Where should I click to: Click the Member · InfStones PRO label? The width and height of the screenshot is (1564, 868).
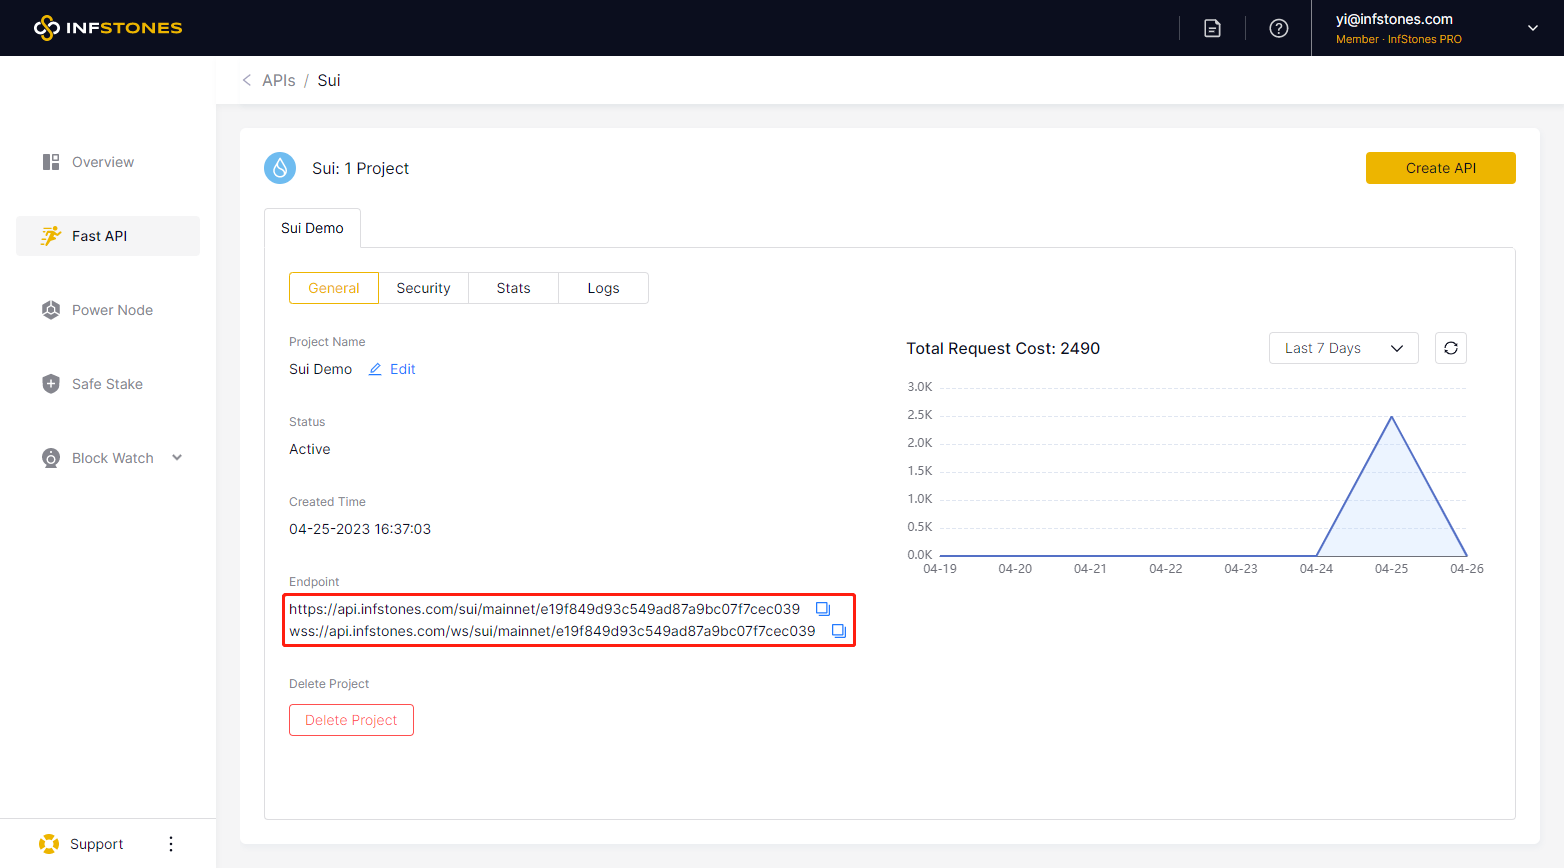(1399, 39)
